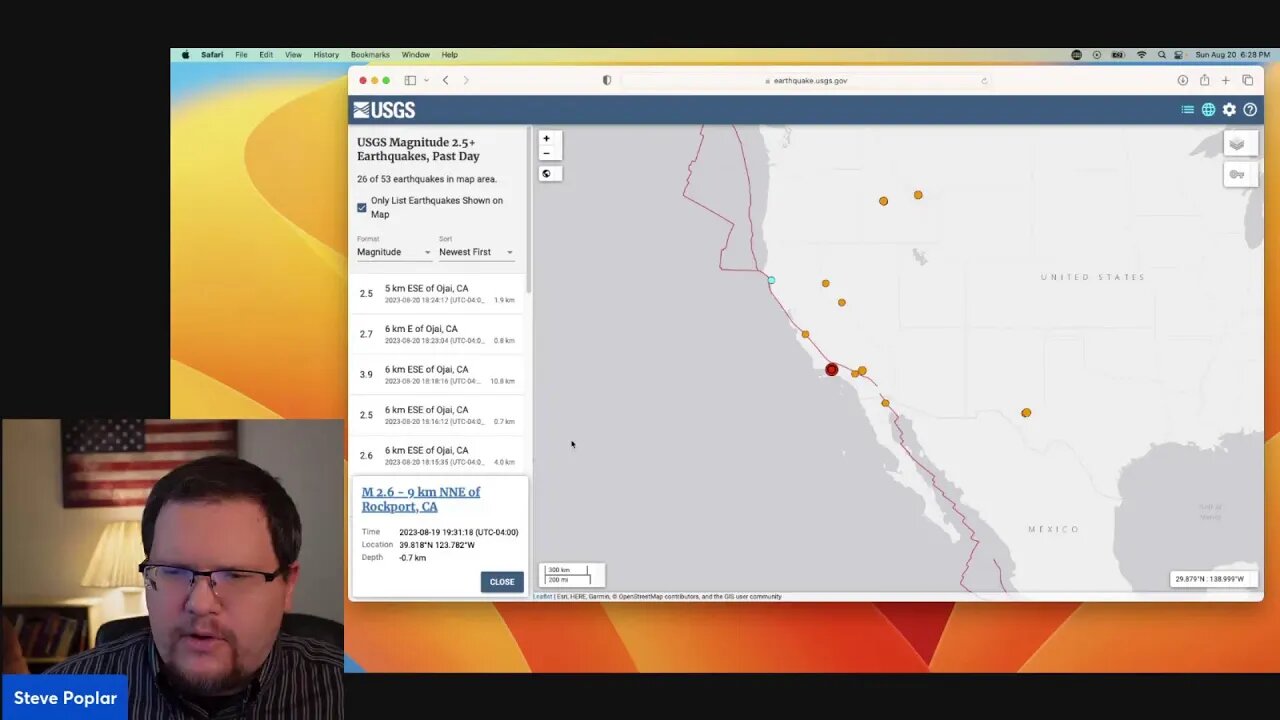Select the cyan earthquake marker near coast

click(771, 280)
